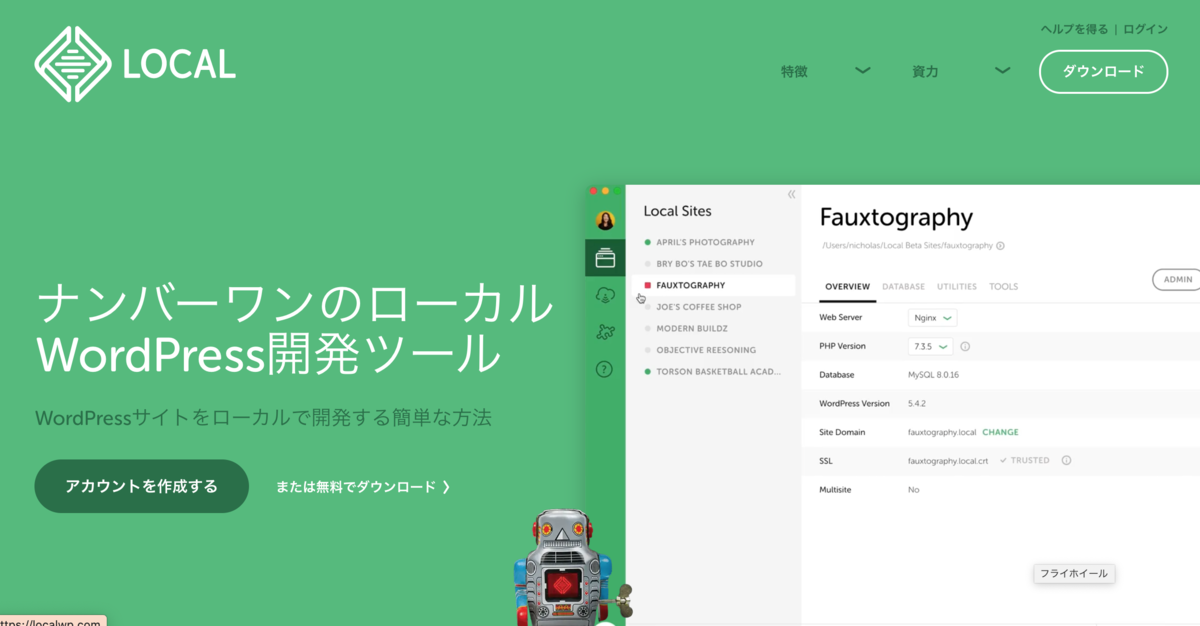Click the ナンバーワンのローカル headline text

point(293,303)
